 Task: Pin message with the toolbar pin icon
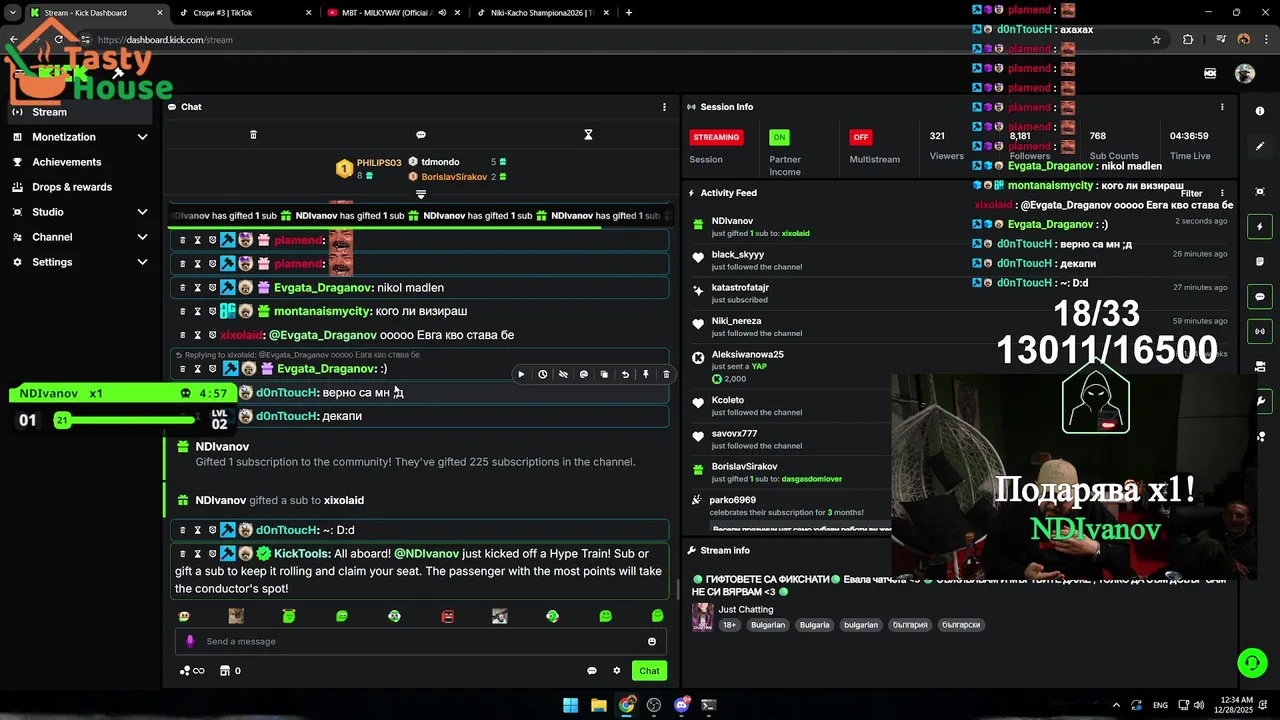[646, 375]
